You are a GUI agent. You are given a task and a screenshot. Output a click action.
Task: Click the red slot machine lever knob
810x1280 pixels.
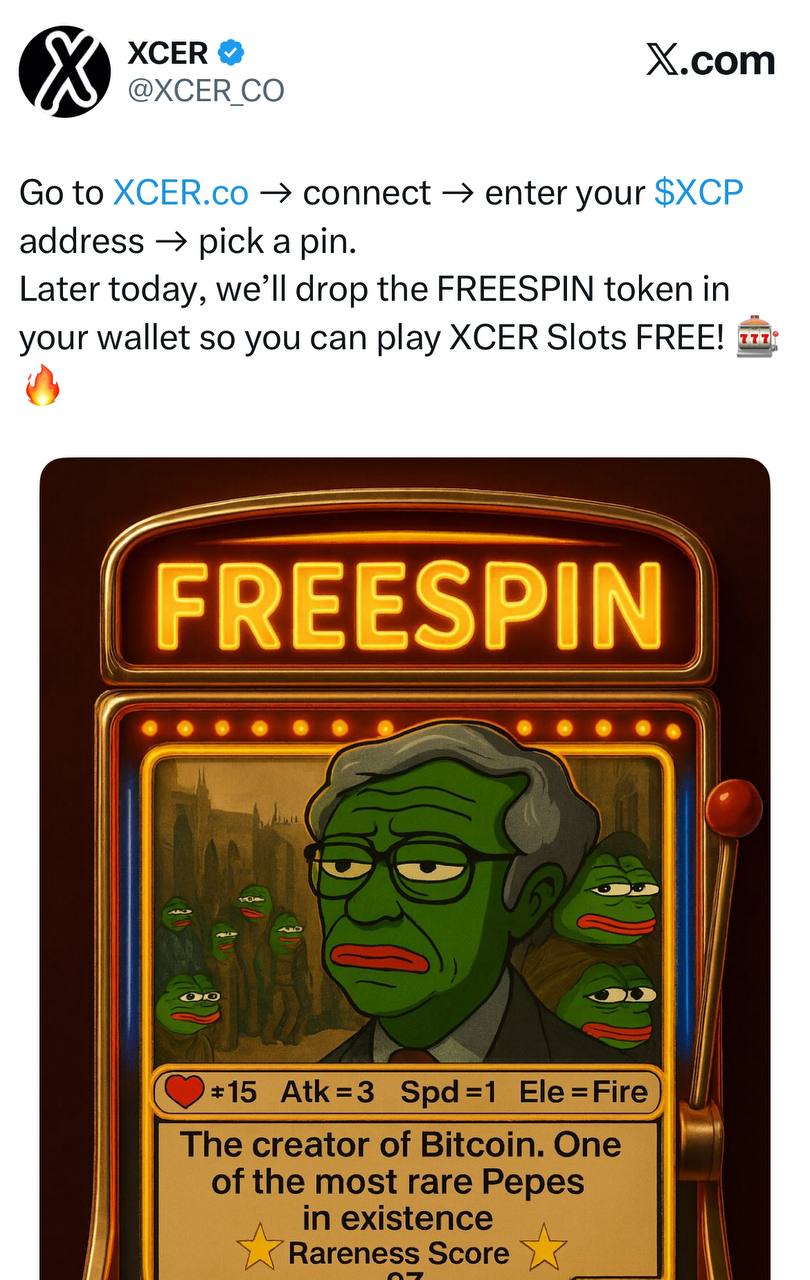pyautogui.click(x=733, y=808)
